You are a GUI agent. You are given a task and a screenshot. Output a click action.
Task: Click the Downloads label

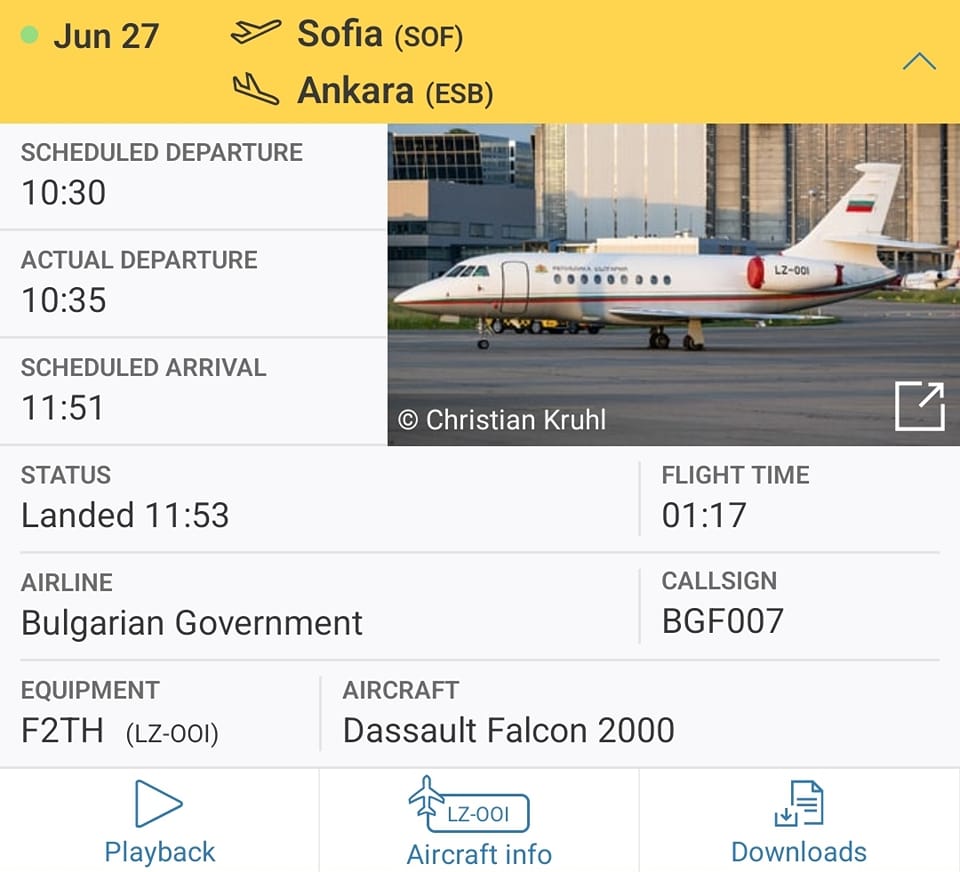click(799, 852)
